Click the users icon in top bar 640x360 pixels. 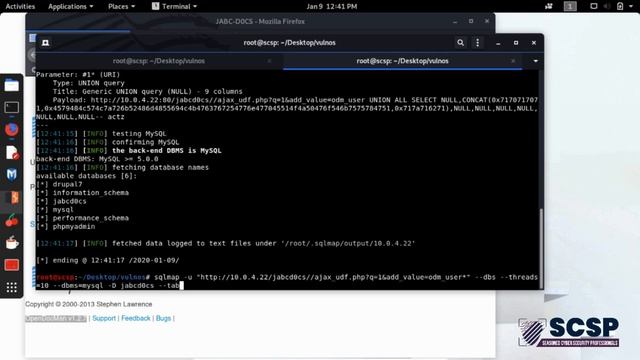point(549,6)
